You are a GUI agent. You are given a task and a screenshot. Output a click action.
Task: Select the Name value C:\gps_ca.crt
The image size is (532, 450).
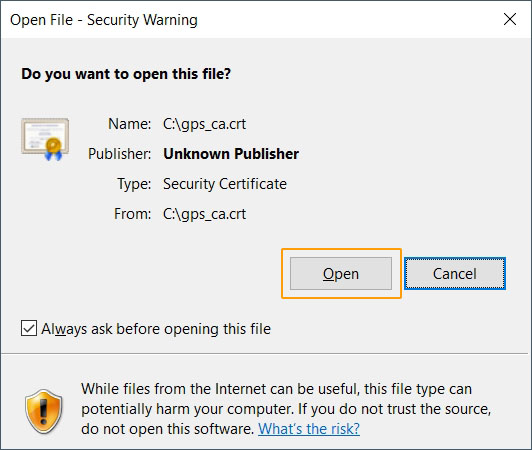pos(204,124)
